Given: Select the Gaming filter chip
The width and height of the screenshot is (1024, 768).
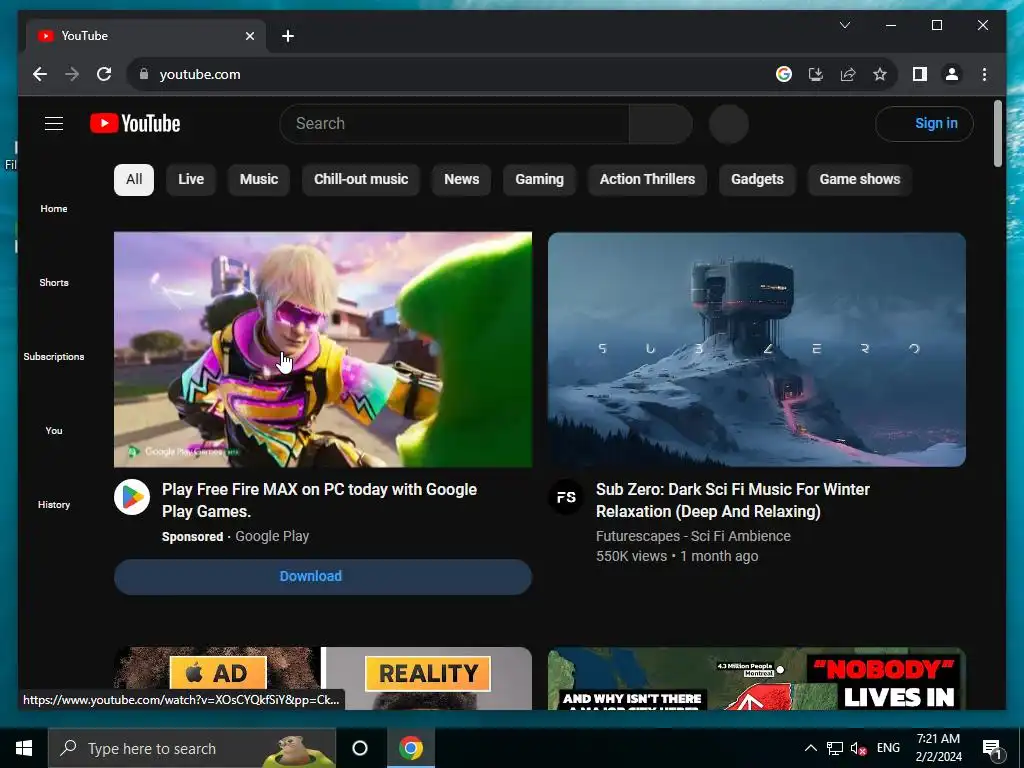Looking at the screenshot, I should tap(539, 180).
